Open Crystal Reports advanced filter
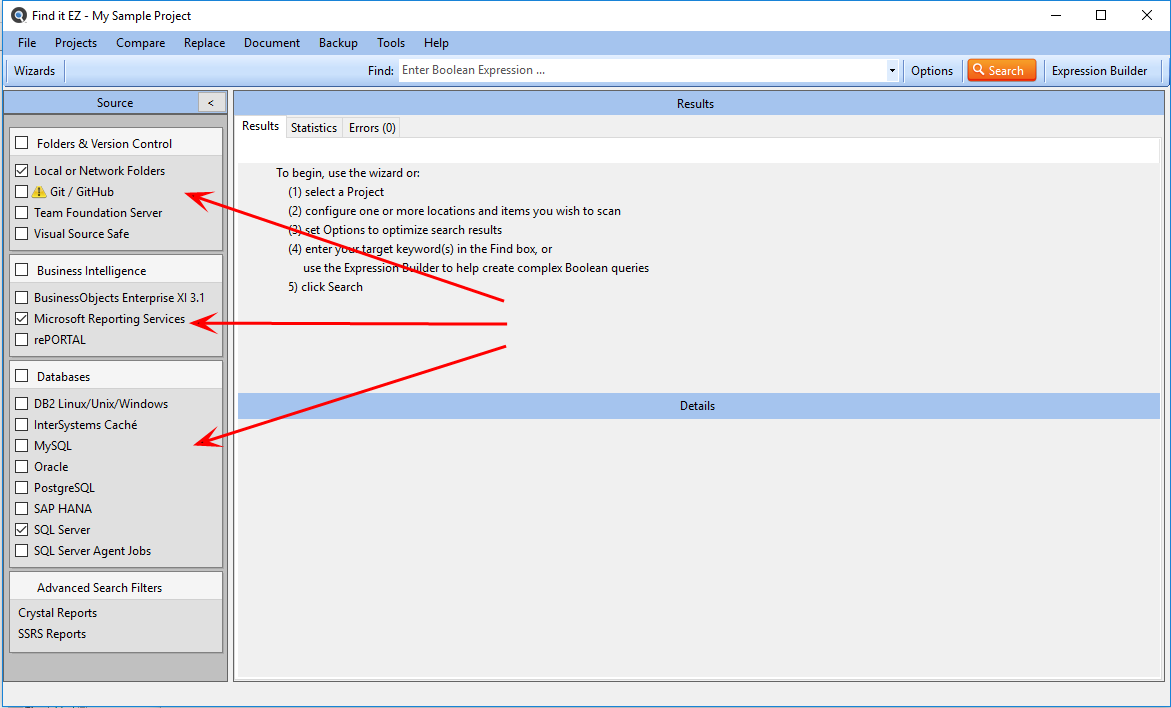Viewport: 1171px width, 708px height. 58,612
